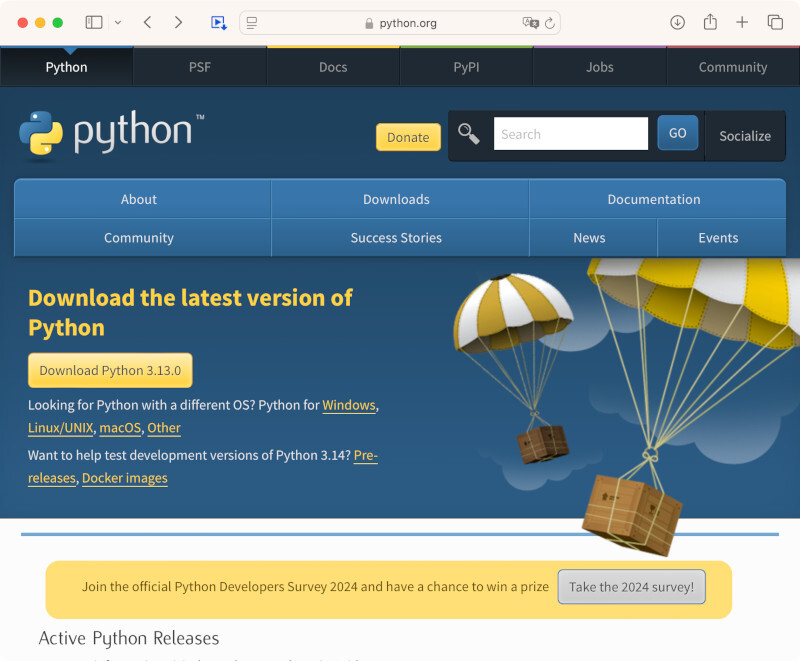Click the translate page icon
Screen dimensions: 800x661
(530, 23)
